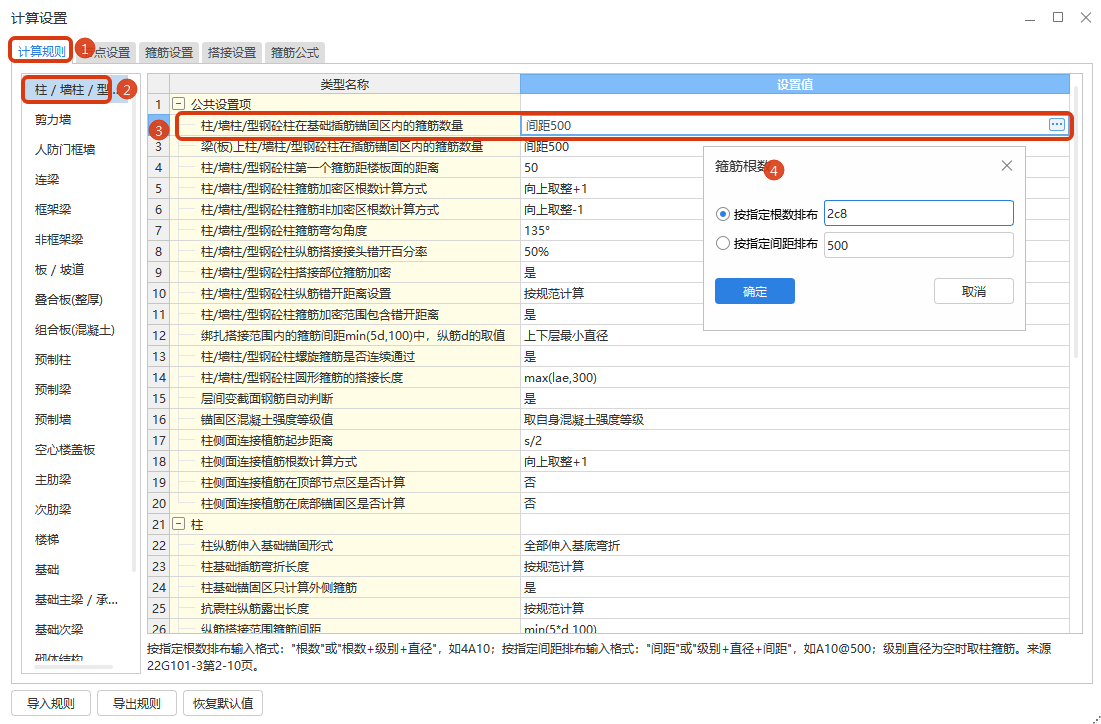Click 导出规则 button
The image size is (1101, 724).
(x=136, y=703)
